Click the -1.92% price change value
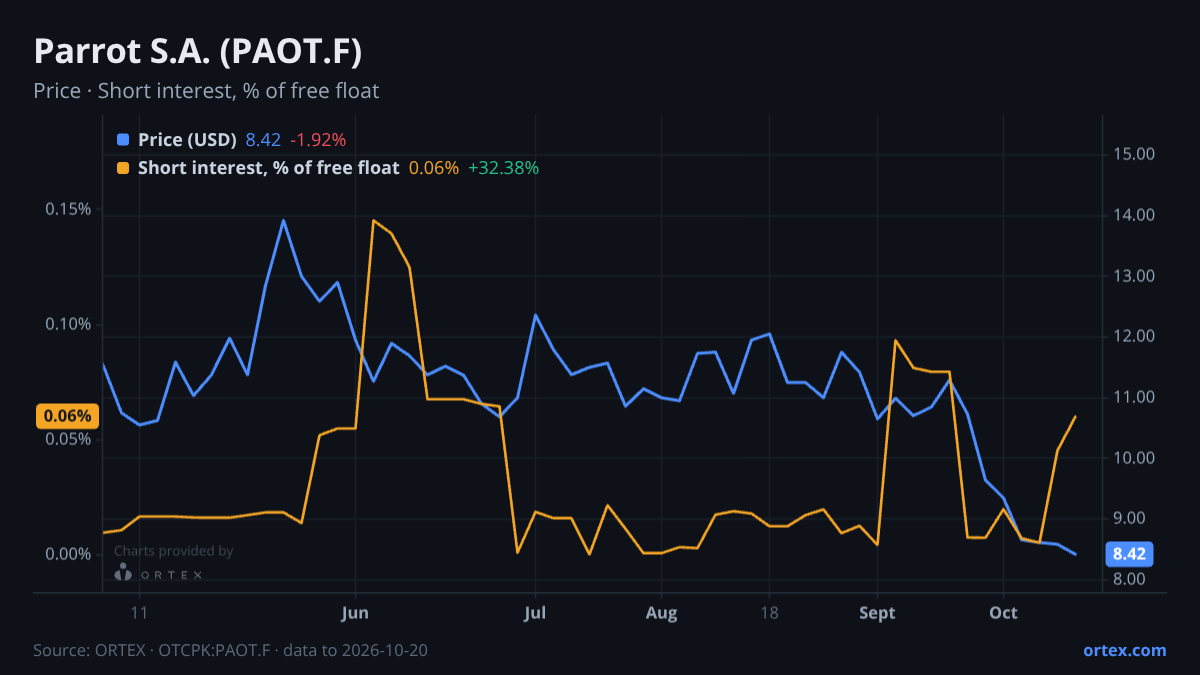The height and width of the screenshot is (675, 1200). click(318, 140)
